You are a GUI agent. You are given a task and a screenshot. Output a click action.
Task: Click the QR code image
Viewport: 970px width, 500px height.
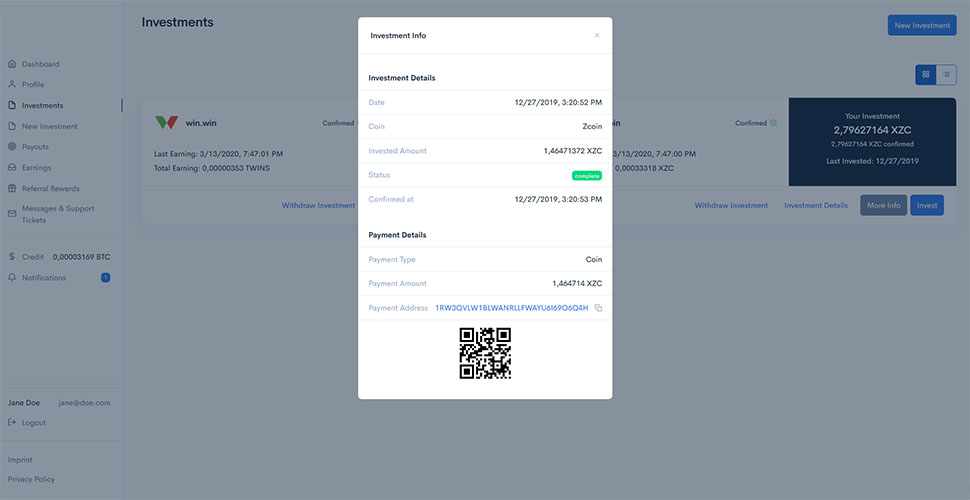click(x=485, y=353)
